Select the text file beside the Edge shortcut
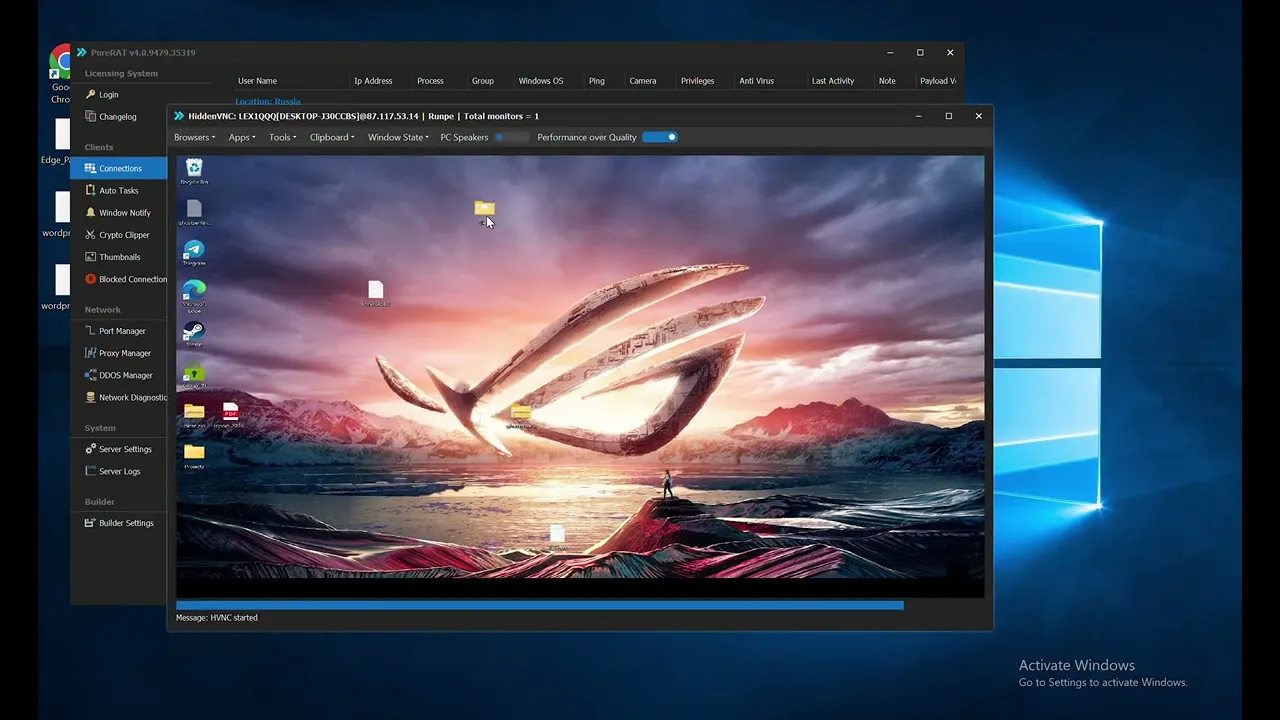 375,291
